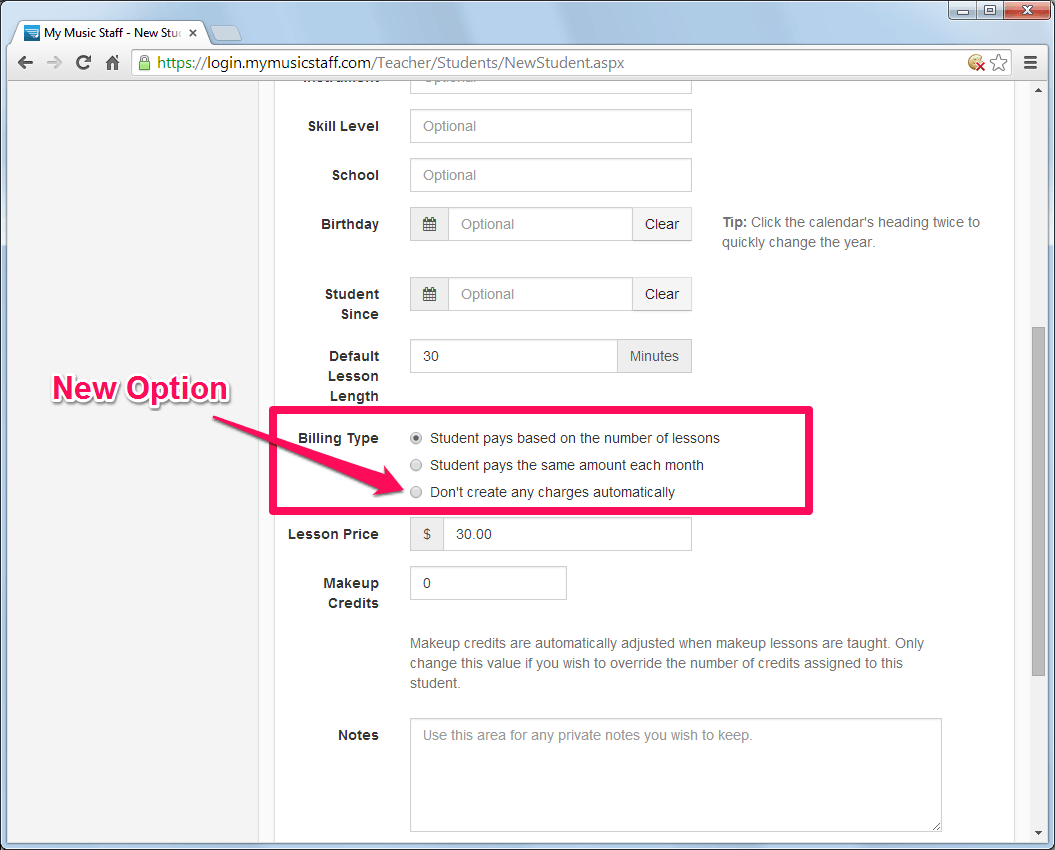Click the scrollbar down arrow
This screenshot has height=850, width=1055.
point(1038,833)
